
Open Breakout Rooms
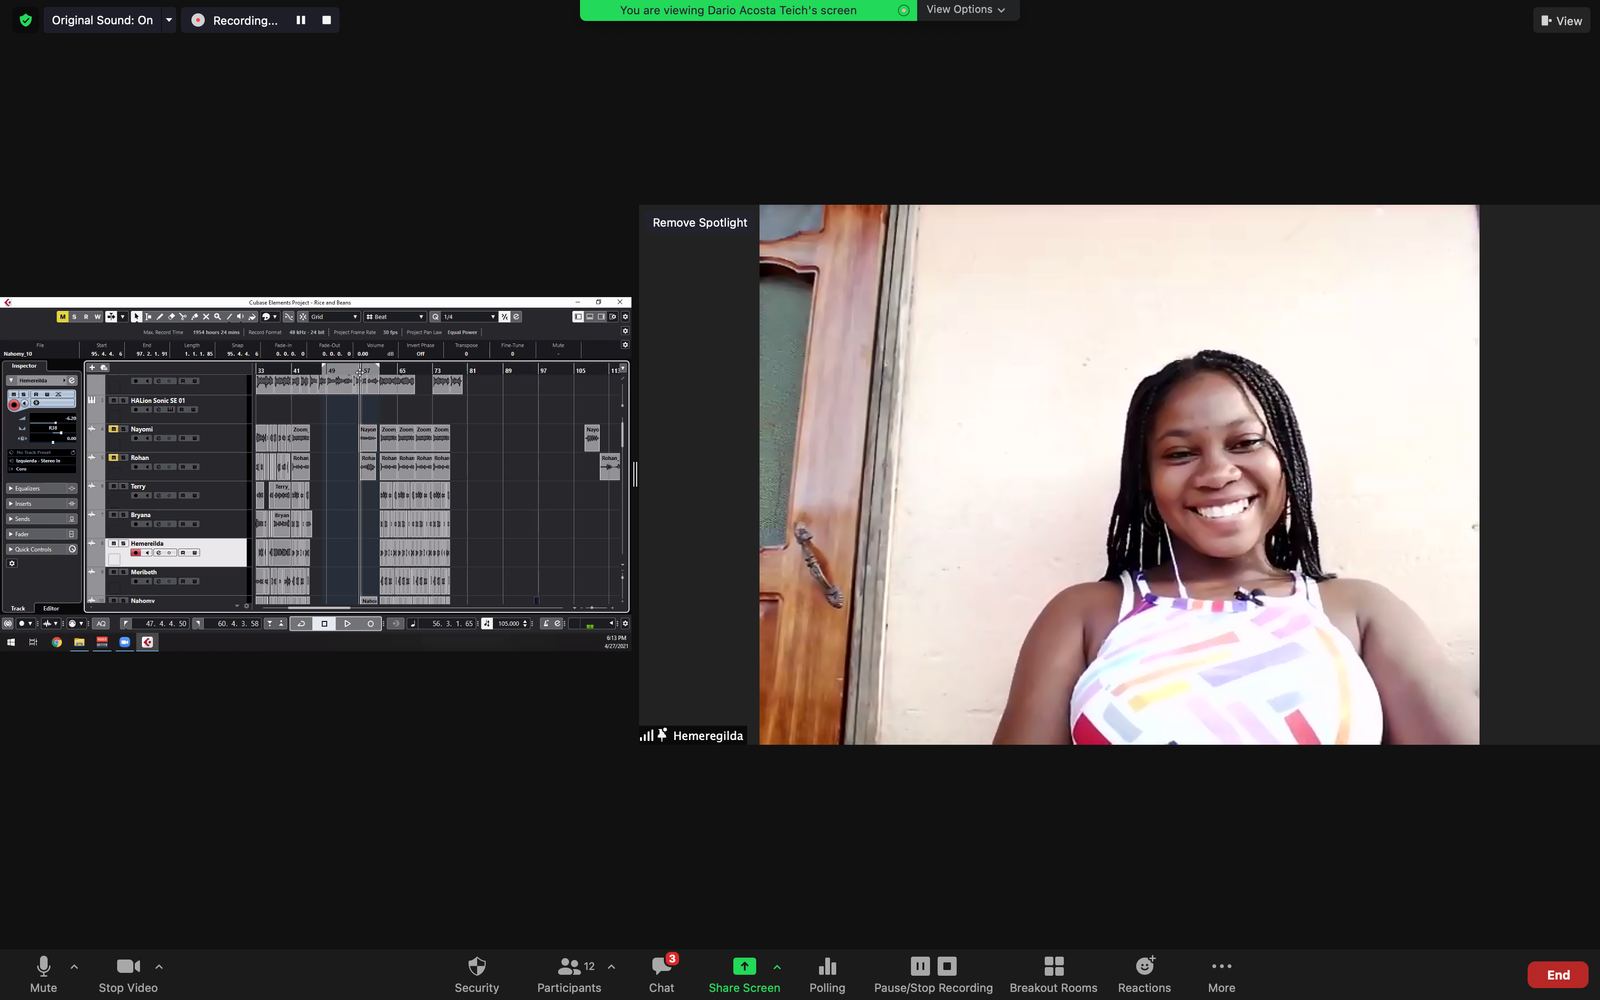[x=1053, y=974]
